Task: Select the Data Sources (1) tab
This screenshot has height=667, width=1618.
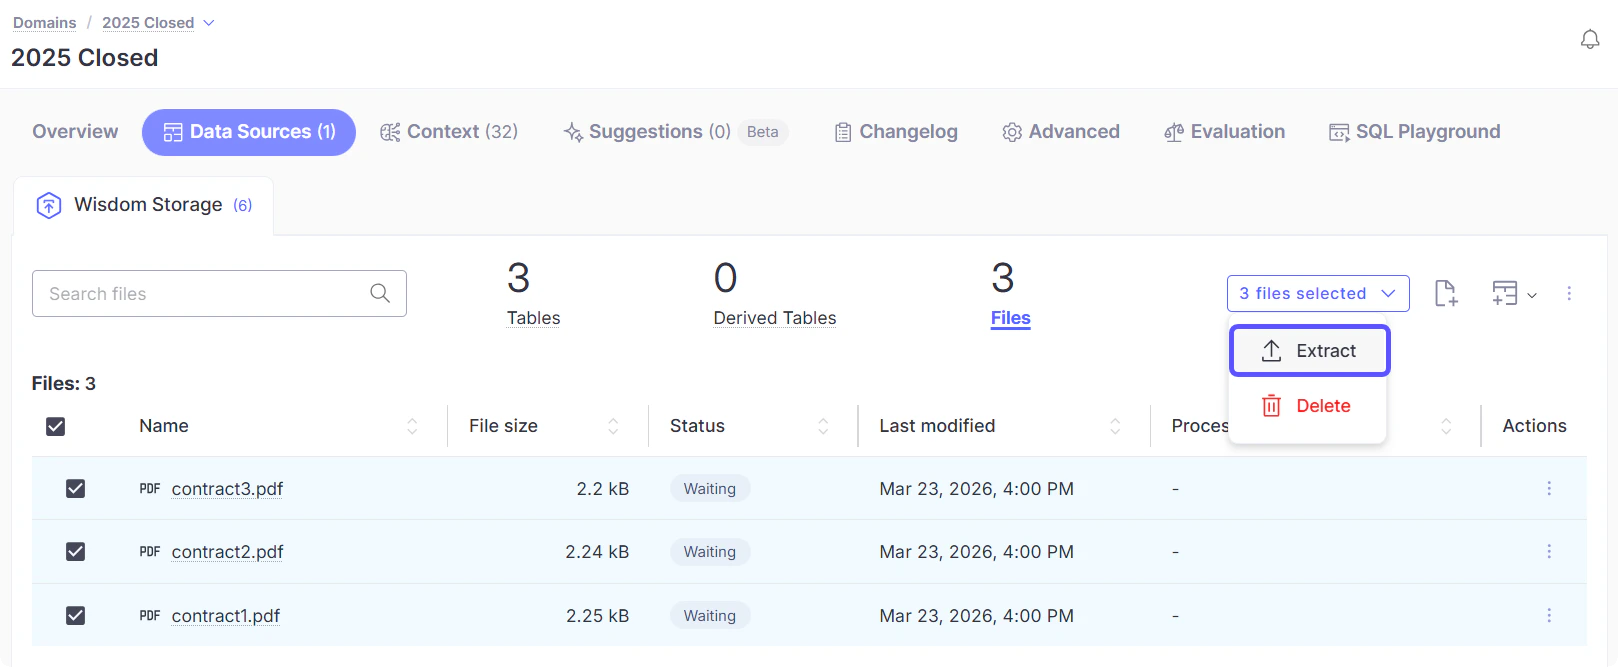Action: [249, 132]
